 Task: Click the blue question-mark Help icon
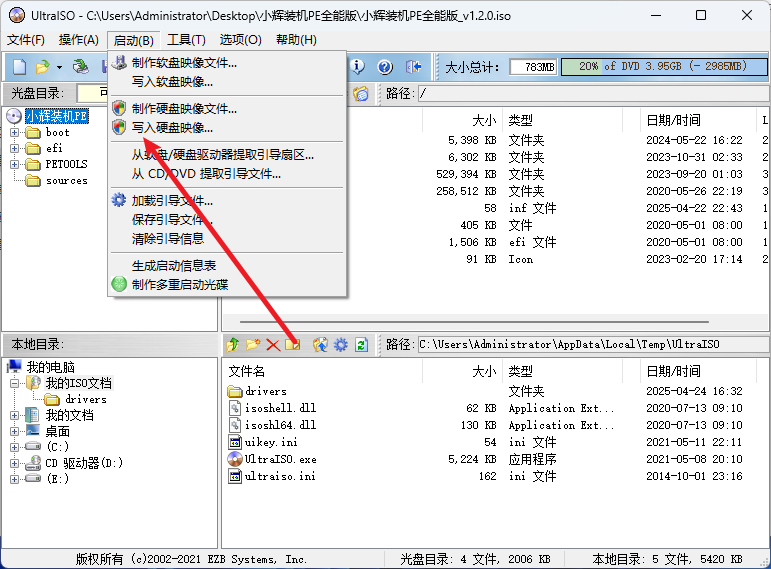[x=385, y=66]
